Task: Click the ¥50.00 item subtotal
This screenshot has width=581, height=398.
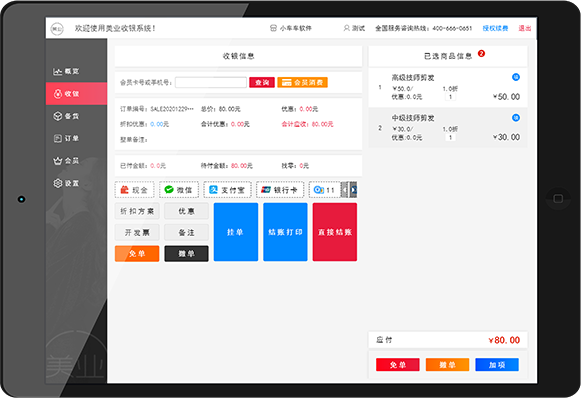Action: (x=506, y=97)
